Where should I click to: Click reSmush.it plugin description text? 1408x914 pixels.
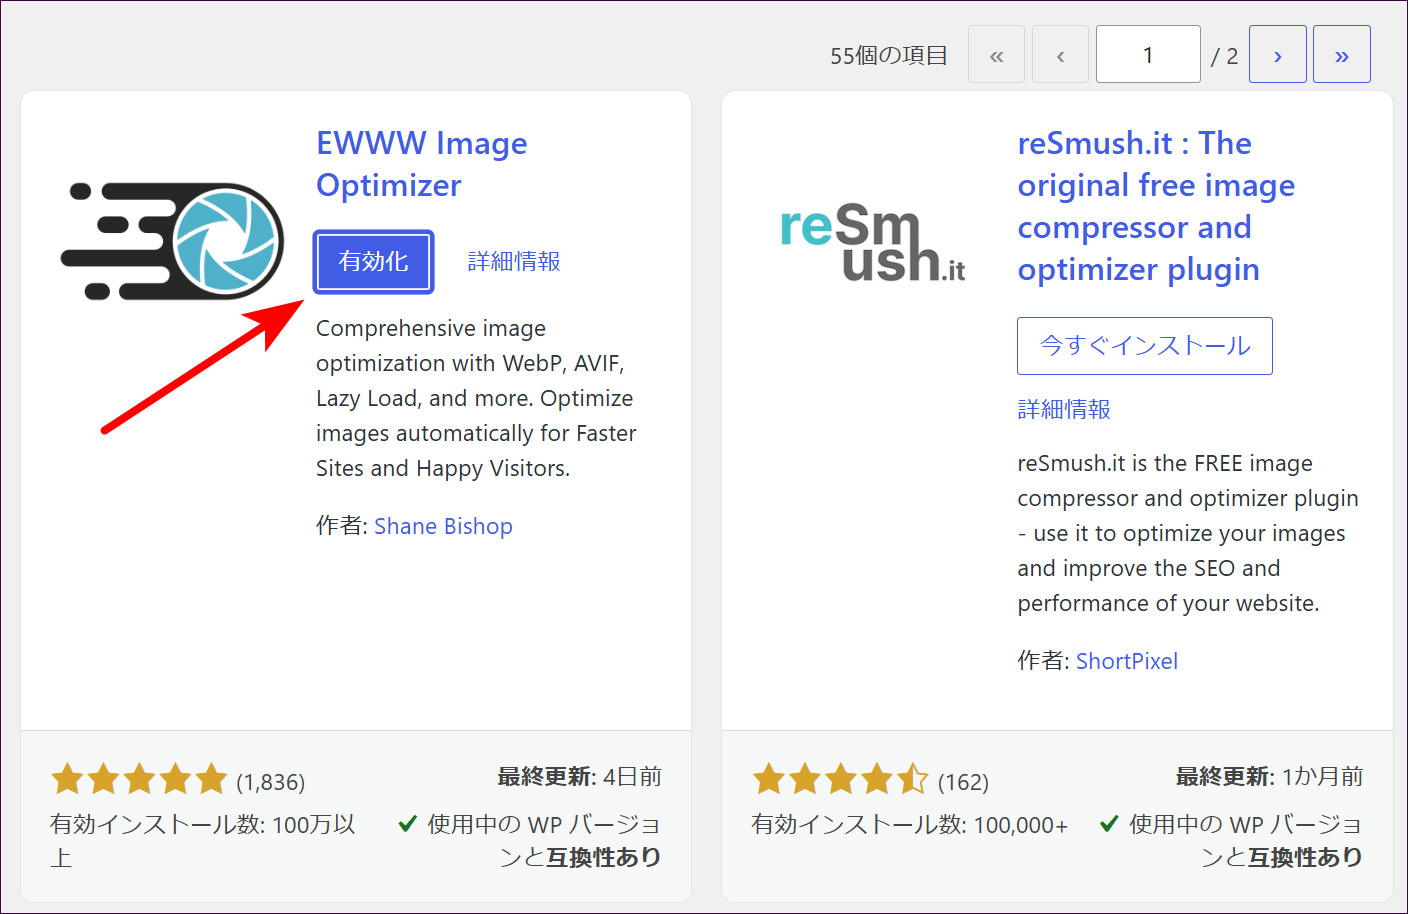1188,533
